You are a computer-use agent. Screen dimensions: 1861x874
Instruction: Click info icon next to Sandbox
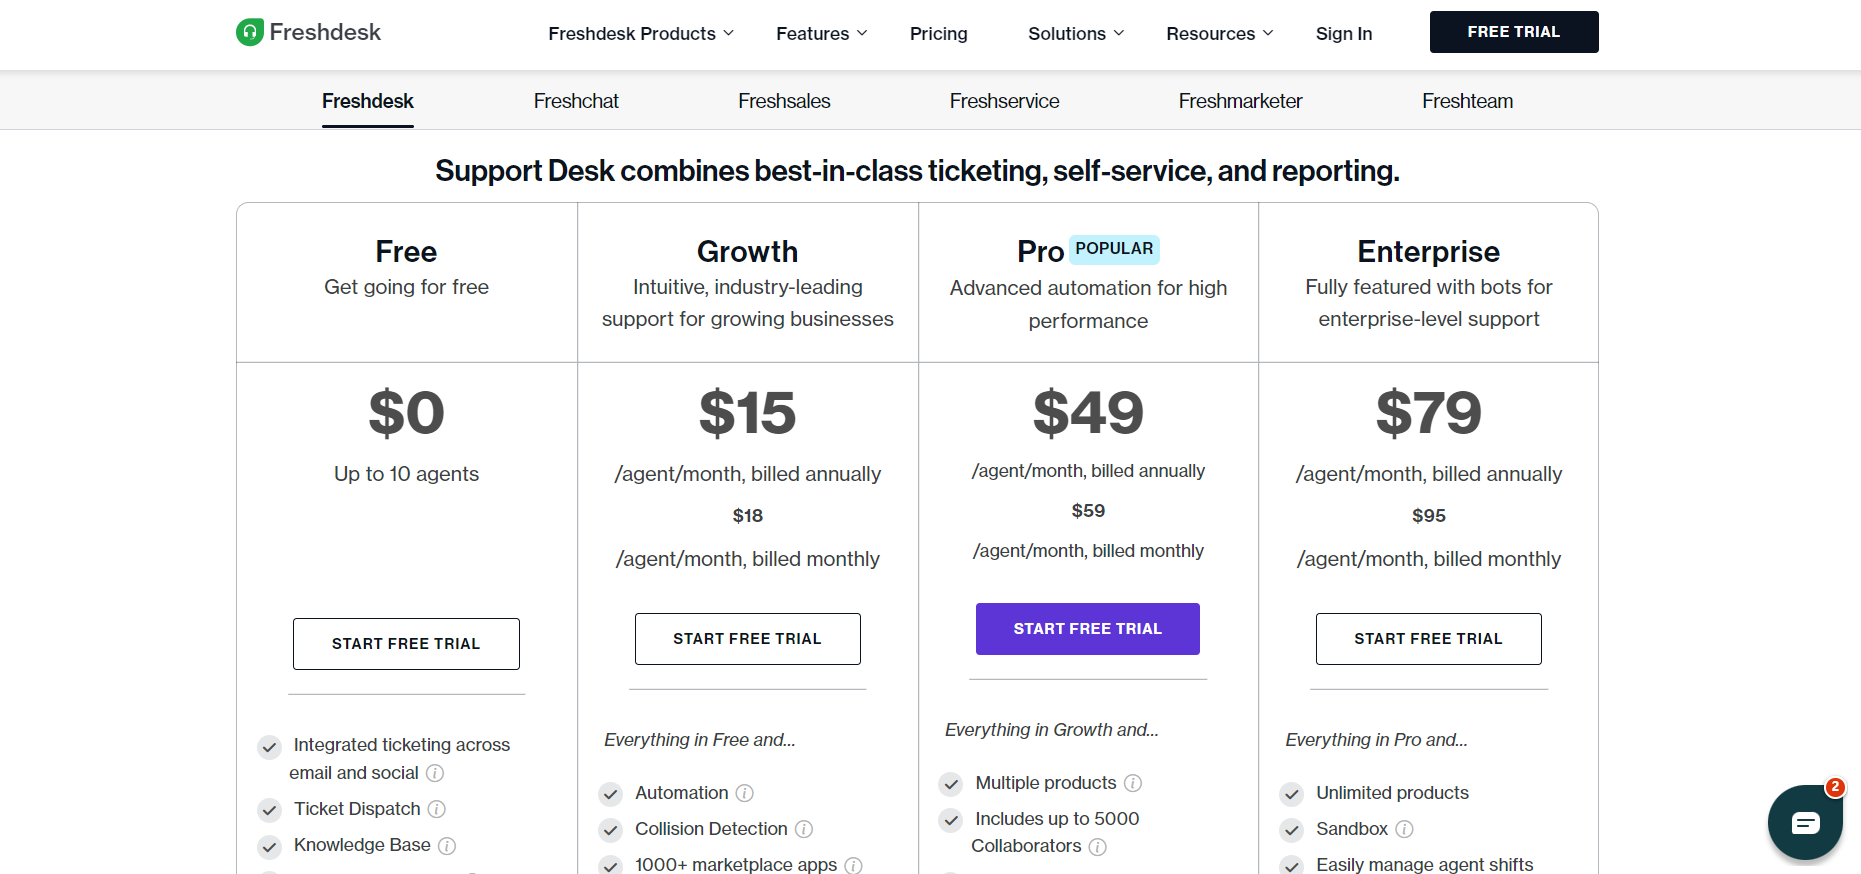[x=1404, y=829]
